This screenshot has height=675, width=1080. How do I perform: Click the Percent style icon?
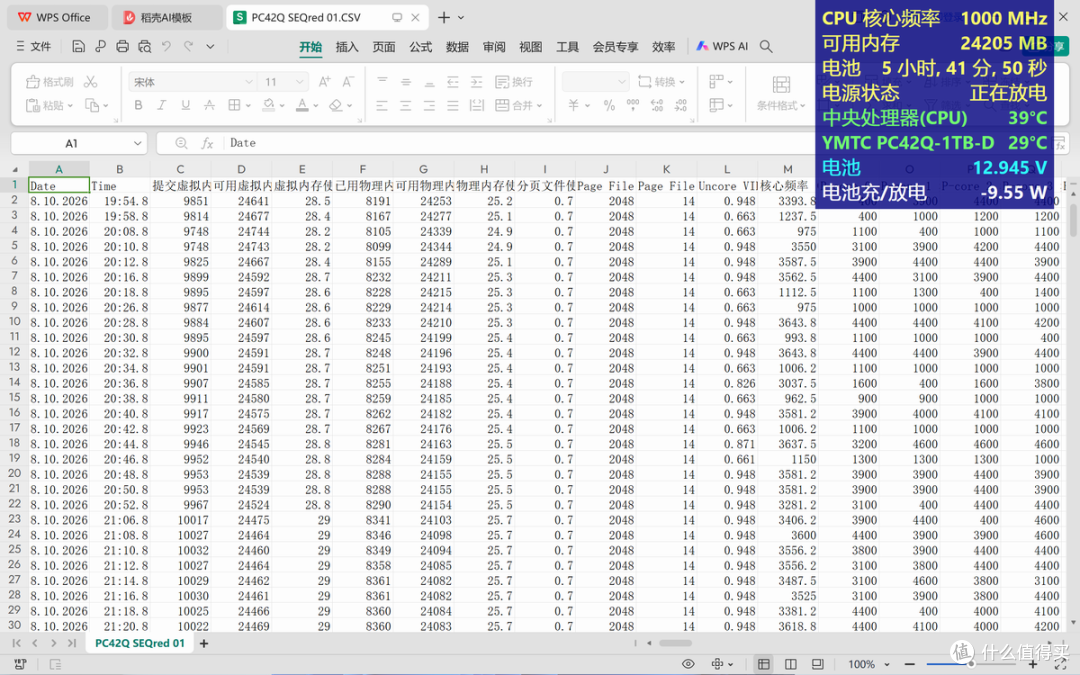(x=609, y=105)
